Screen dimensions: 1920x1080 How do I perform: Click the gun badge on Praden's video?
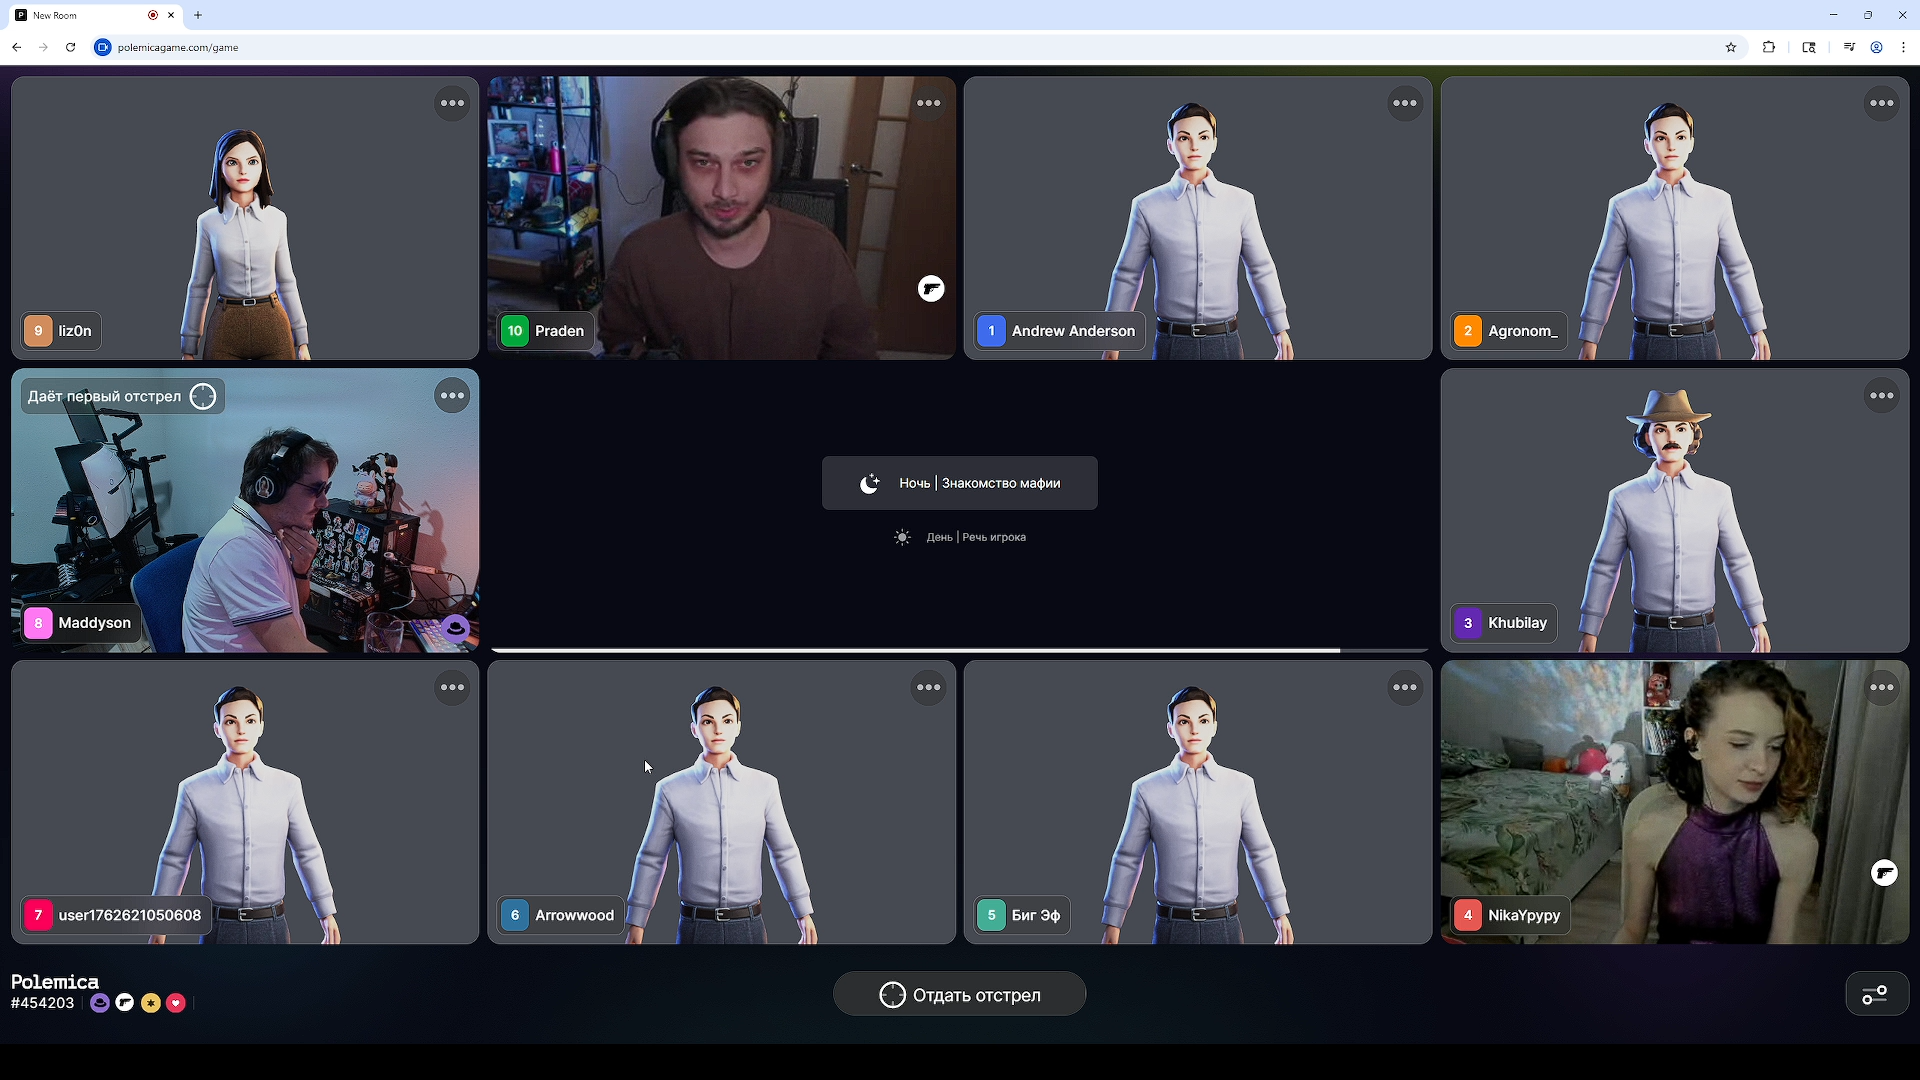coord(931,289)
